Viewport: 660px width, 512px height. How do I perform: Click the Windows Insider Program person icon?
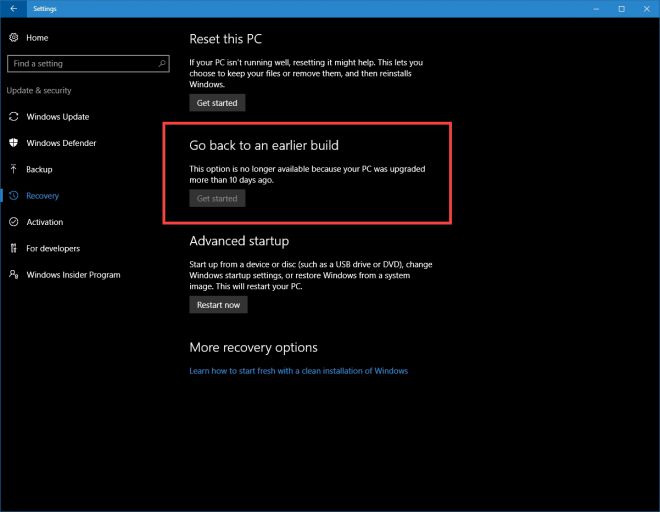point(14,275)
